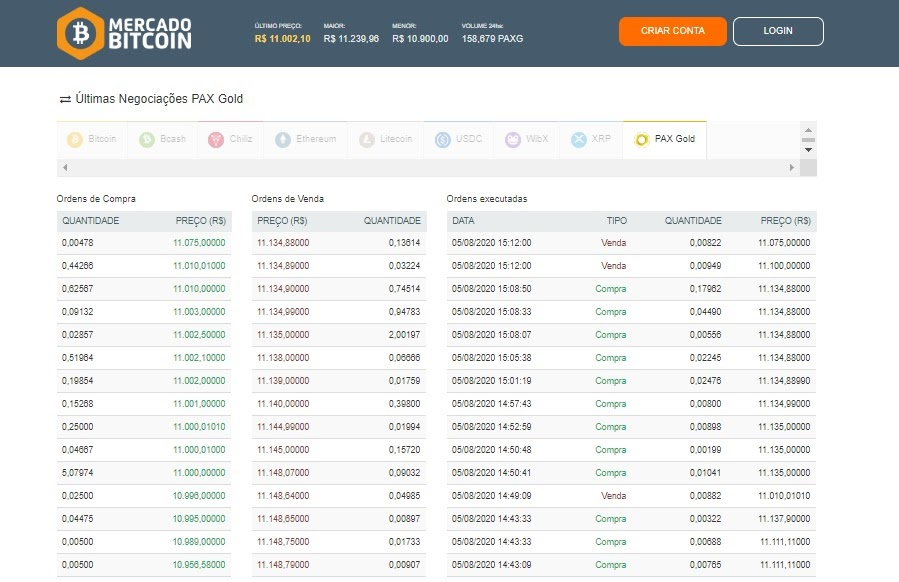The height and width of the screenshot is (582, 899).
Task: Click QUANTIDADE header in Ordens de Compra
Action: coord(91,221)
